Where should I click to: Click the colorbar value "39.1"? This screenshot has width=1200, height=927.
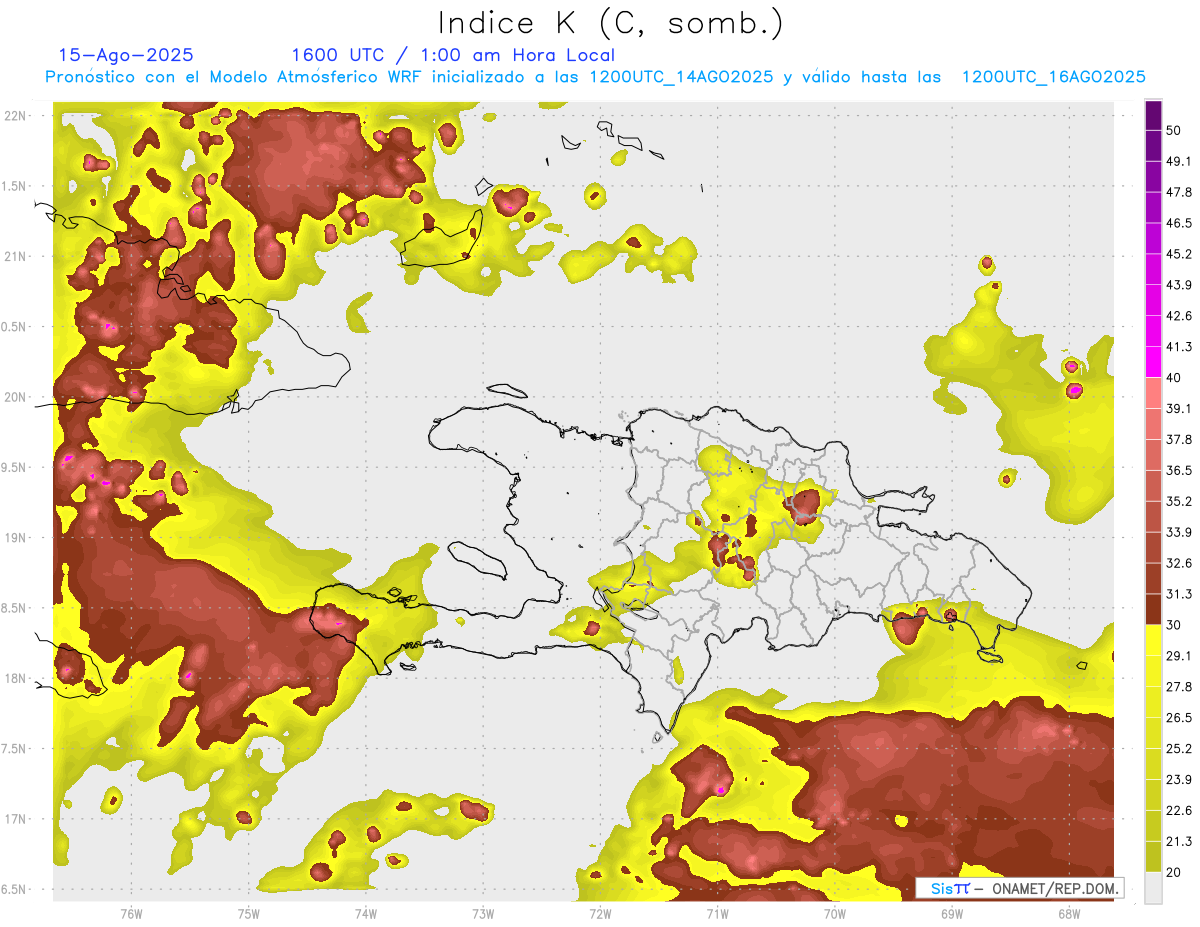tap(1178, 409)
